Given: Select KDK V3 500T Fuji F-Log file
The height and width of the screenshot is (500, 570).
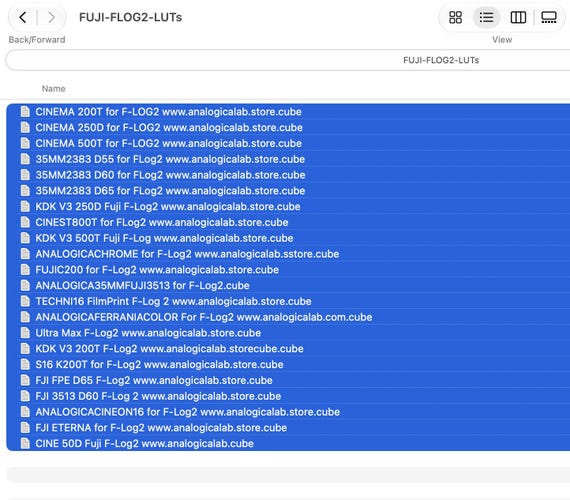Looking at the screenshot, I should pyautogui.click(x=288, y=238).
